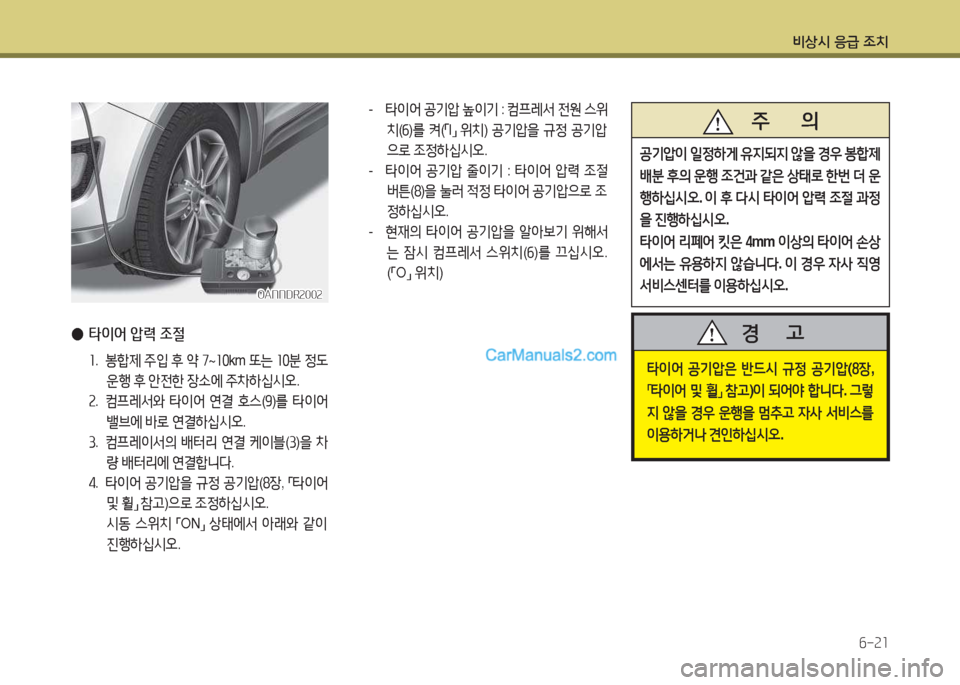Click the bullet 타이어 공기압 높이기
This screenshot has height=685, width=960.
[x=488, y=130]
